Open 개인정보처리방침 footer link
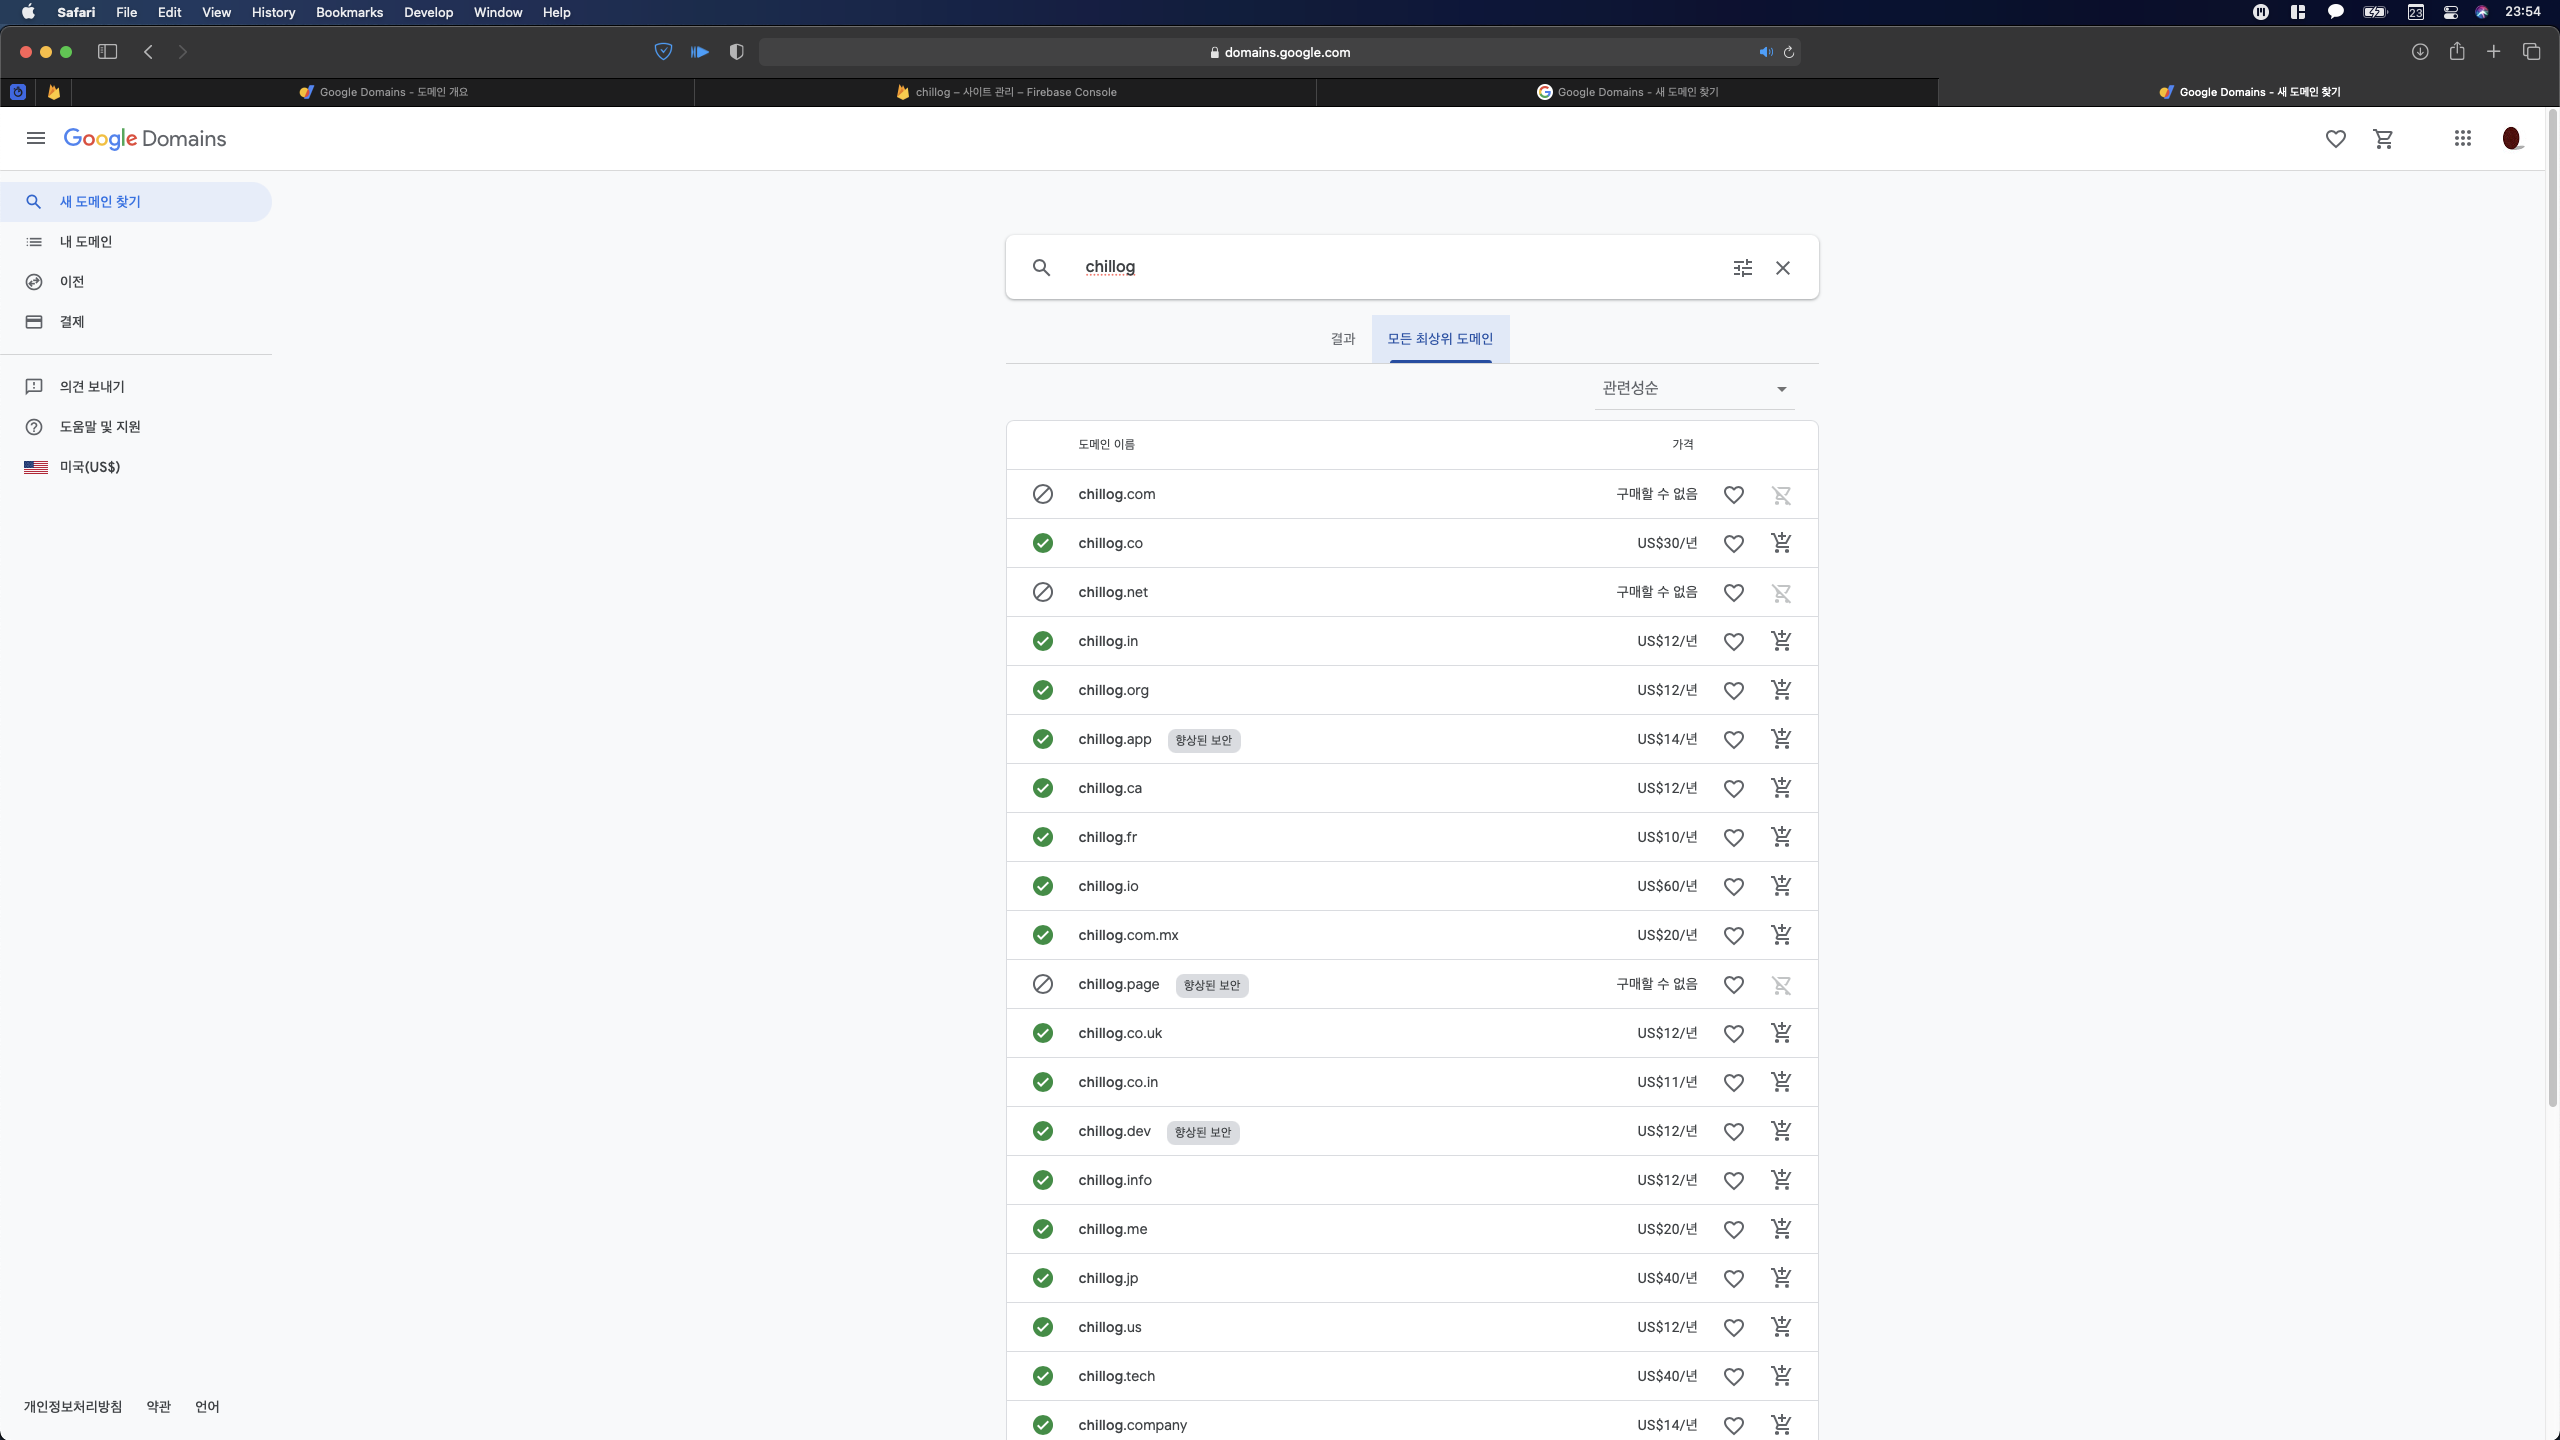The height and width of the screenshot is (1440, 2560). click(73, 1407)
